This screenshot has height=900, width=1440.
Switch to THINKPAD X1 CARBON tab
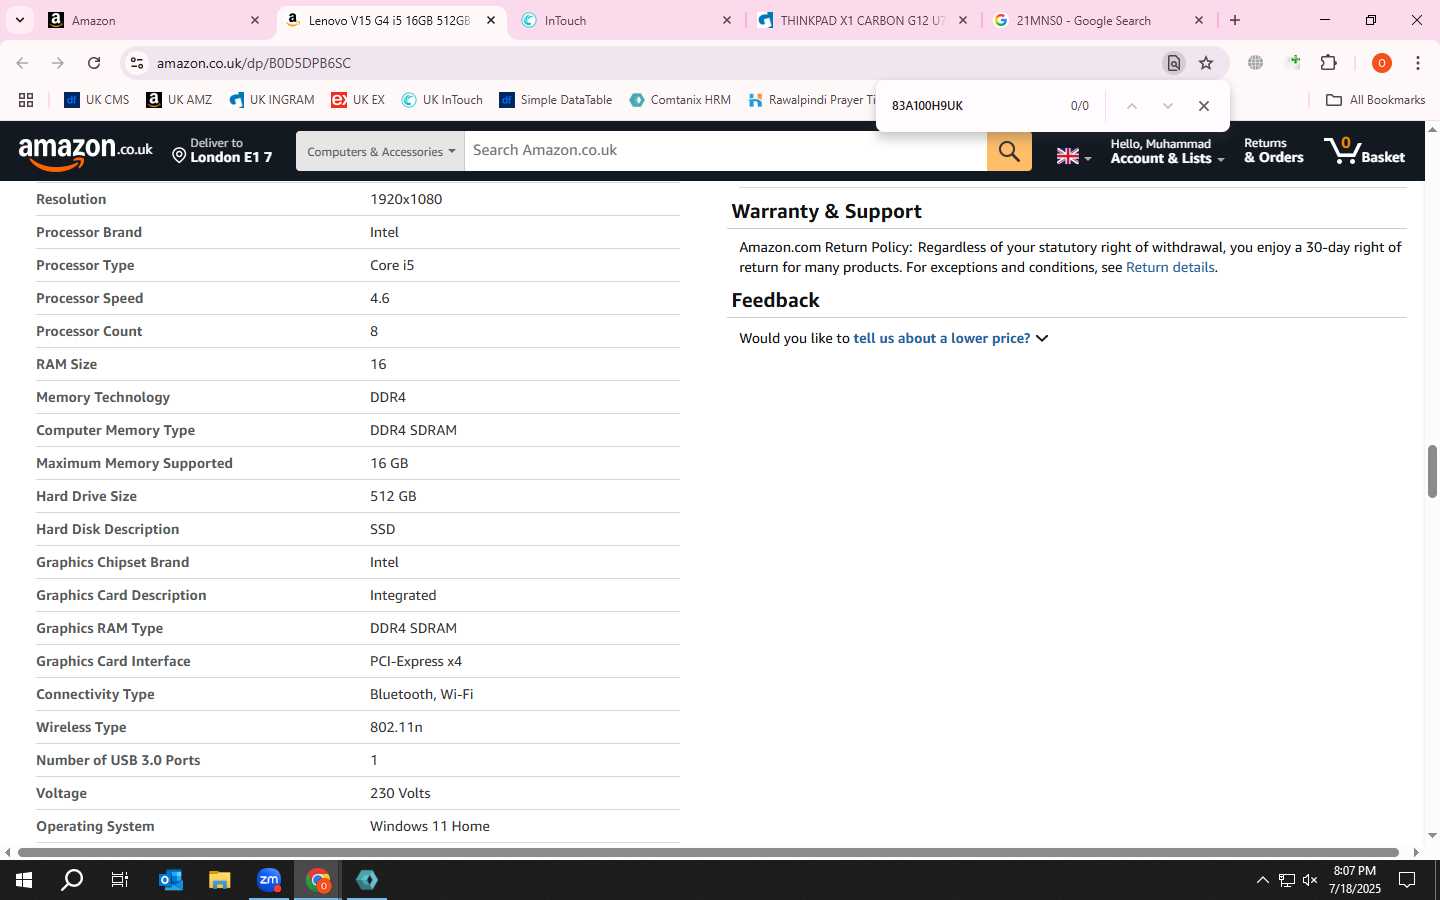861,20
